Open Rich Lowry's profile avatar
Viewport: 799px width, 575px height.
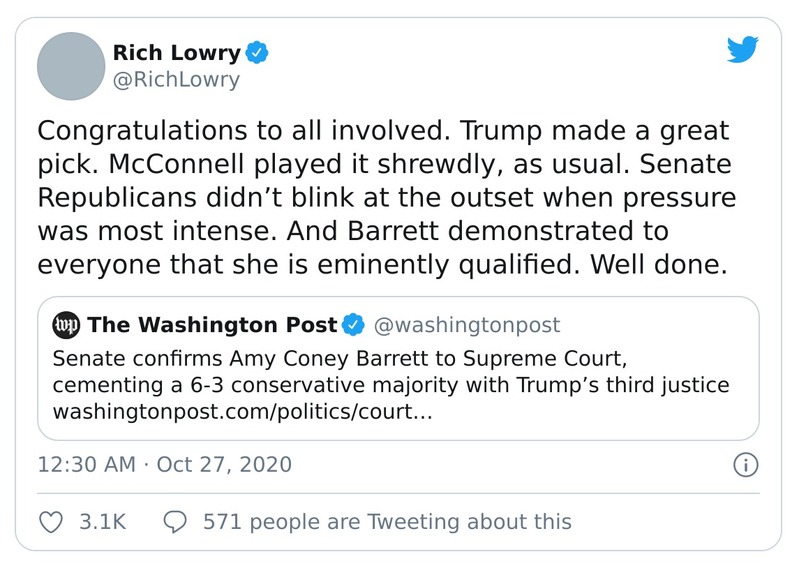point(71,66)
